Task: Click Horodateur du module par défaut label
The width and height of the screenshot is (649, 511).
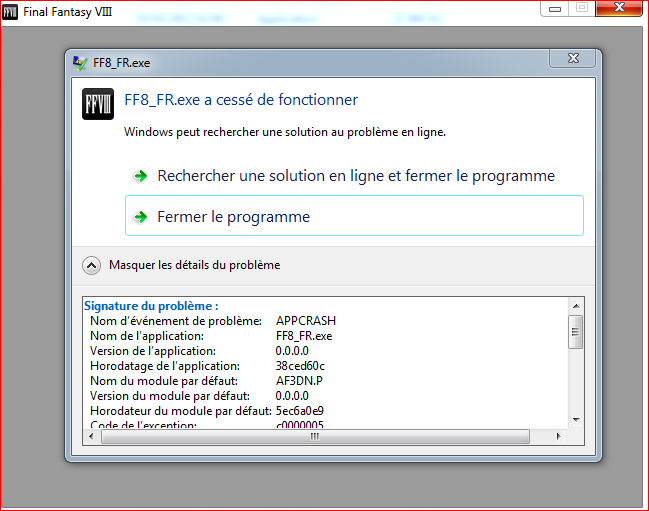Action: tap(181, 411)
